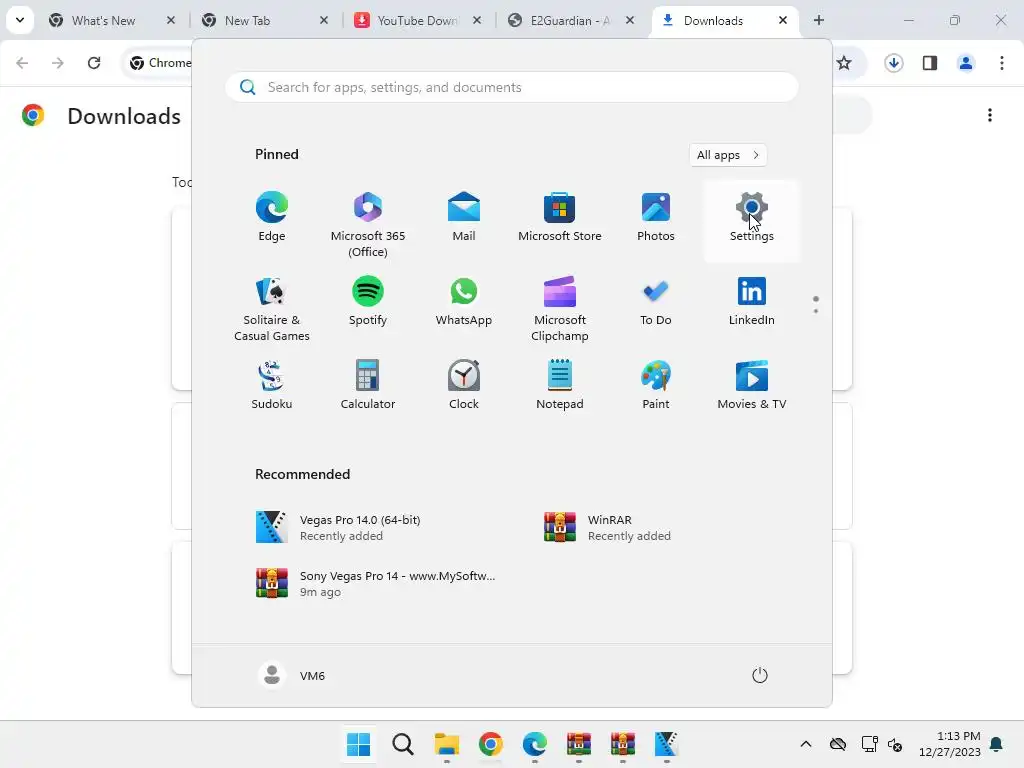Go back in Chrome

22,63
